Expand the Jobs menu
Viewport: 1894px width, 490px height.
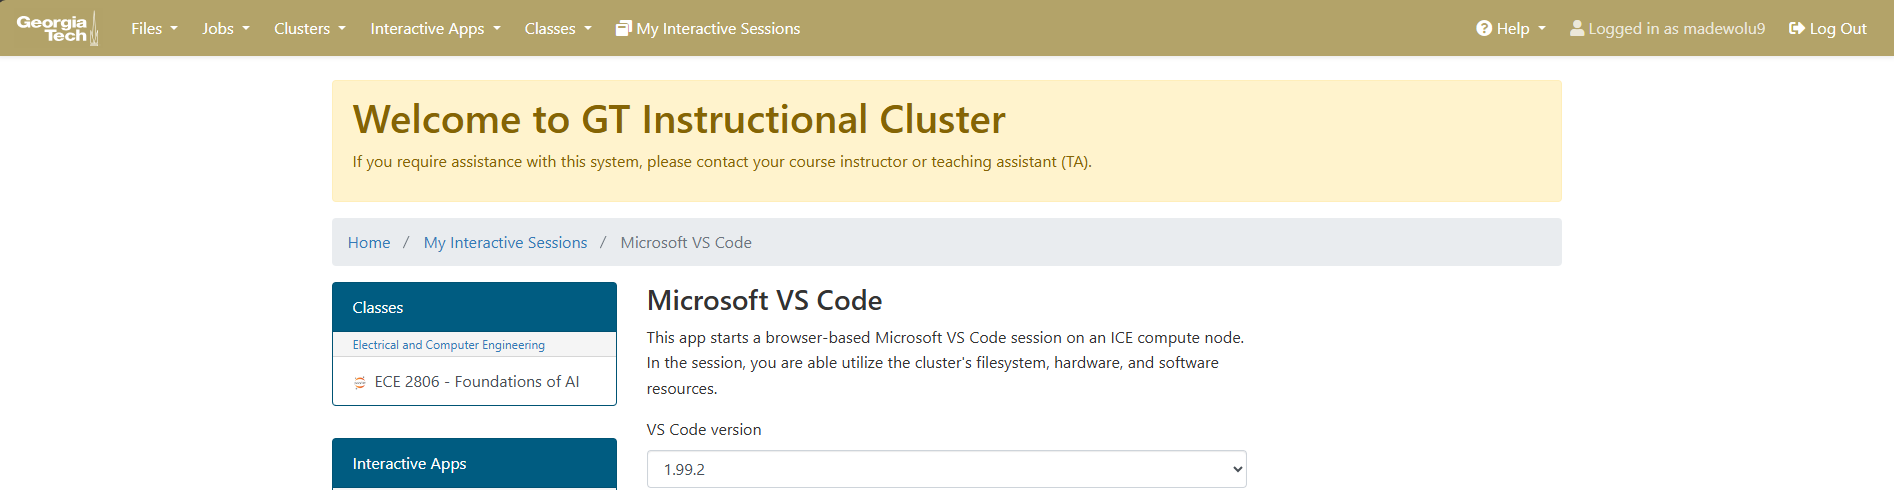226,28
